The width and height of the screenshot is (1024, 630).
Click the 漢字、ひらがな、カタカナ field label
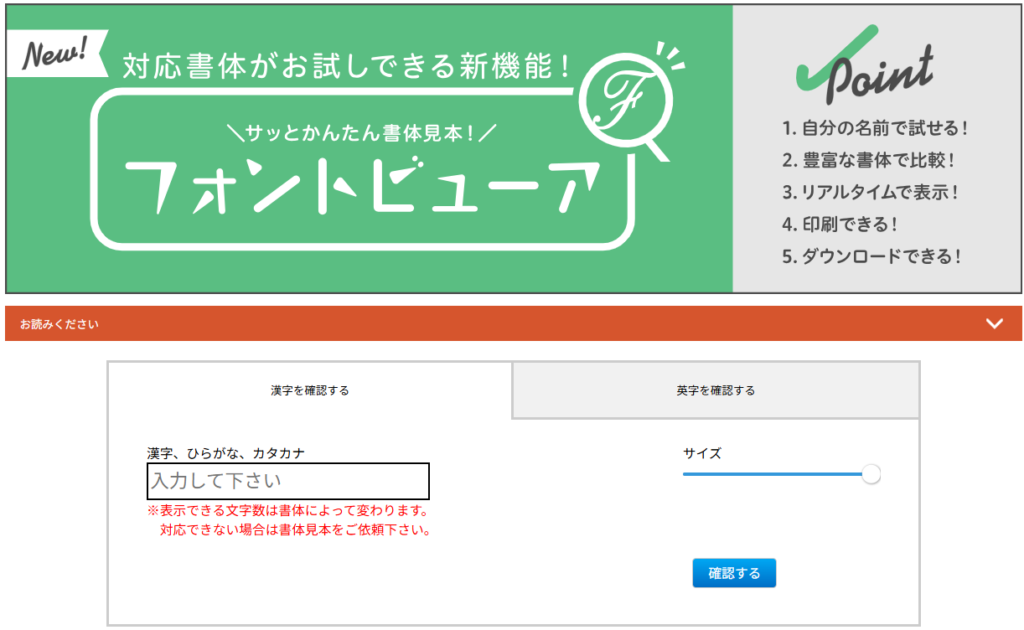(x=226, y=453)
